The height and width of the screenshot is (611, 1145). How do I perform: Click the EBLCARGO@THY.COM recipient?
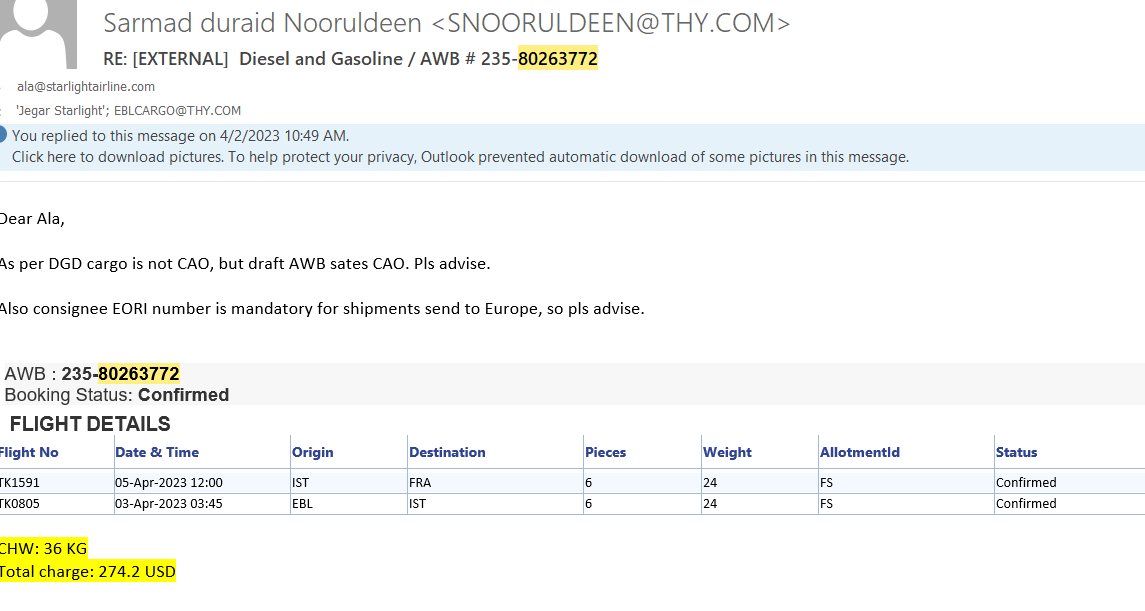click(x=178, y=111)
